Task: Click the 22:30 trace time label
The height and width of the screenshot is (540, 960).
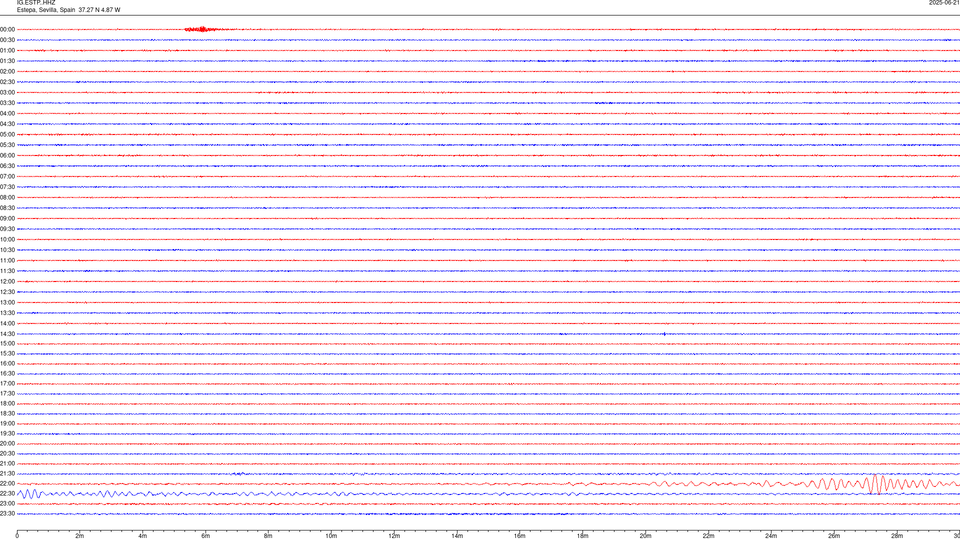Action: click(7, 493)
